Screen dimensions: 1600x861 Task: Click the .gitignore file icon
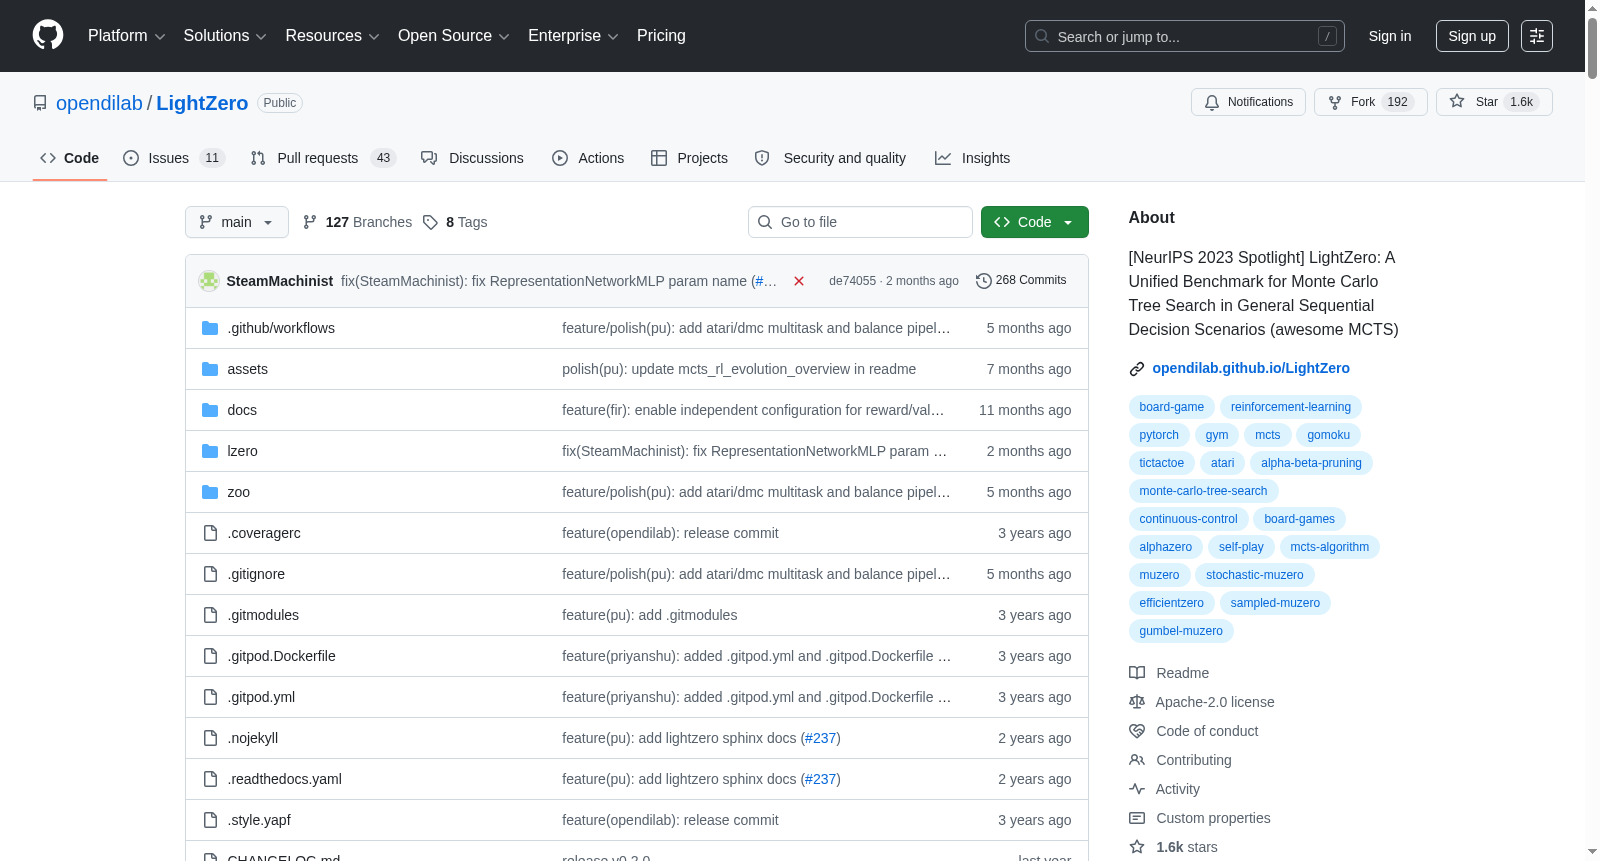point(210,574)
